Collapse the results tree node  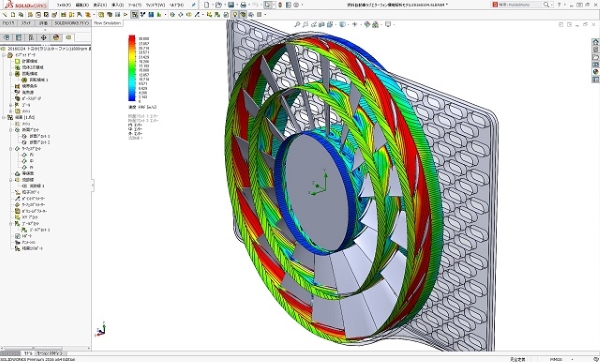[x=4, y=117]
